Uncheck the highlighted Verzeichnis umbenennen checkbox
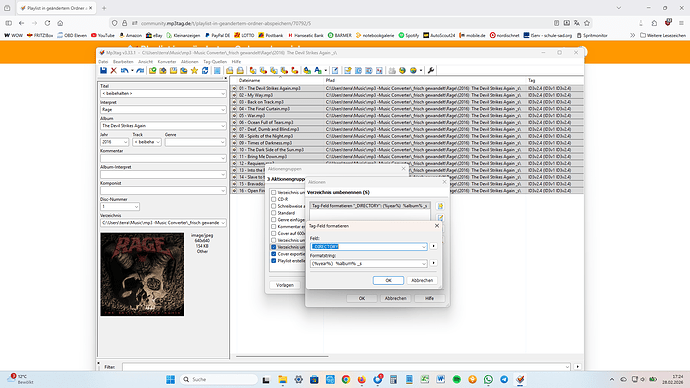The height and width of the screenshot is (388, 690). [x=274, y=247]
